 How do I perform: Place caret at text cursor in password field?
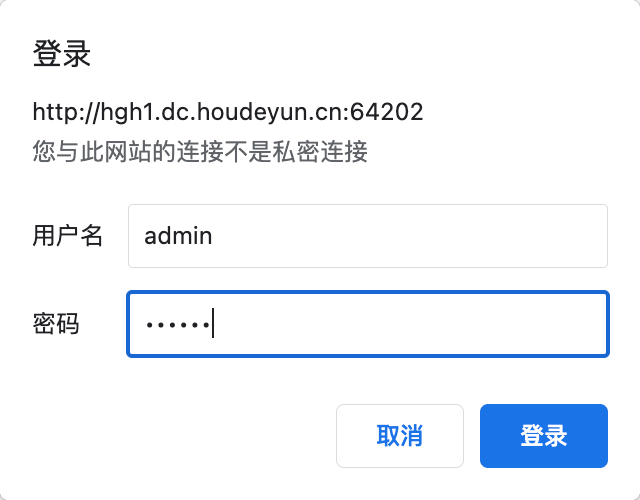(x=213, y=323)
